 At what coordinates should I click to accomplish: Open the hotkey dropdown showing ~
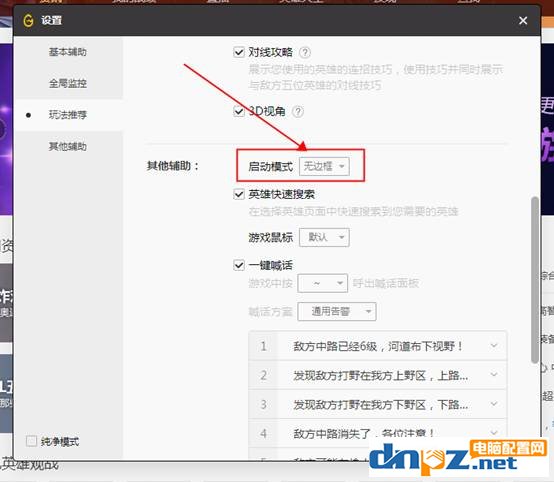pyautogui.click(x=323, y=283)
